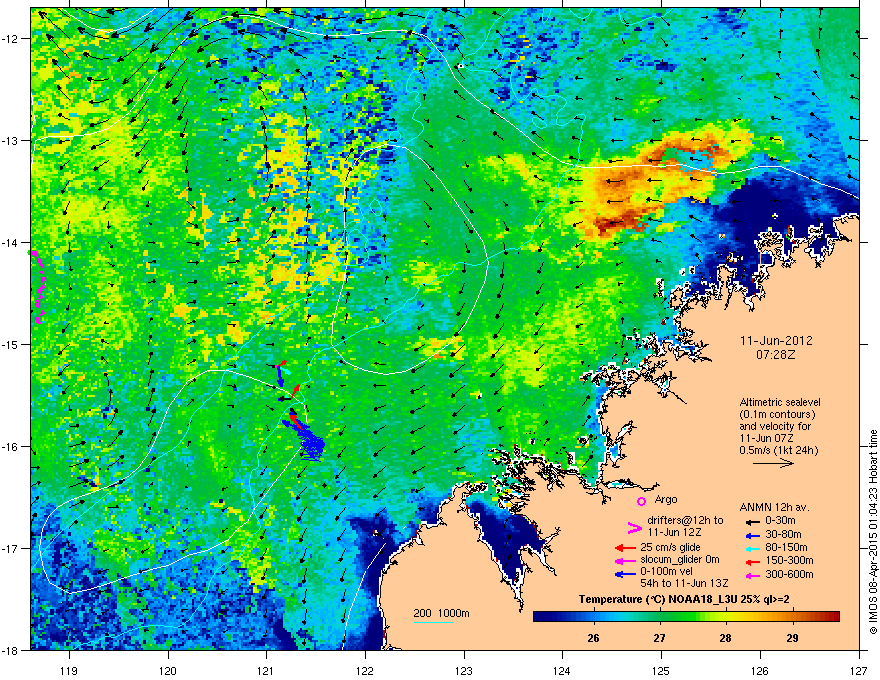
Task: Click the cyan isobath line under '200 1000m'
Action: (434, 622)
